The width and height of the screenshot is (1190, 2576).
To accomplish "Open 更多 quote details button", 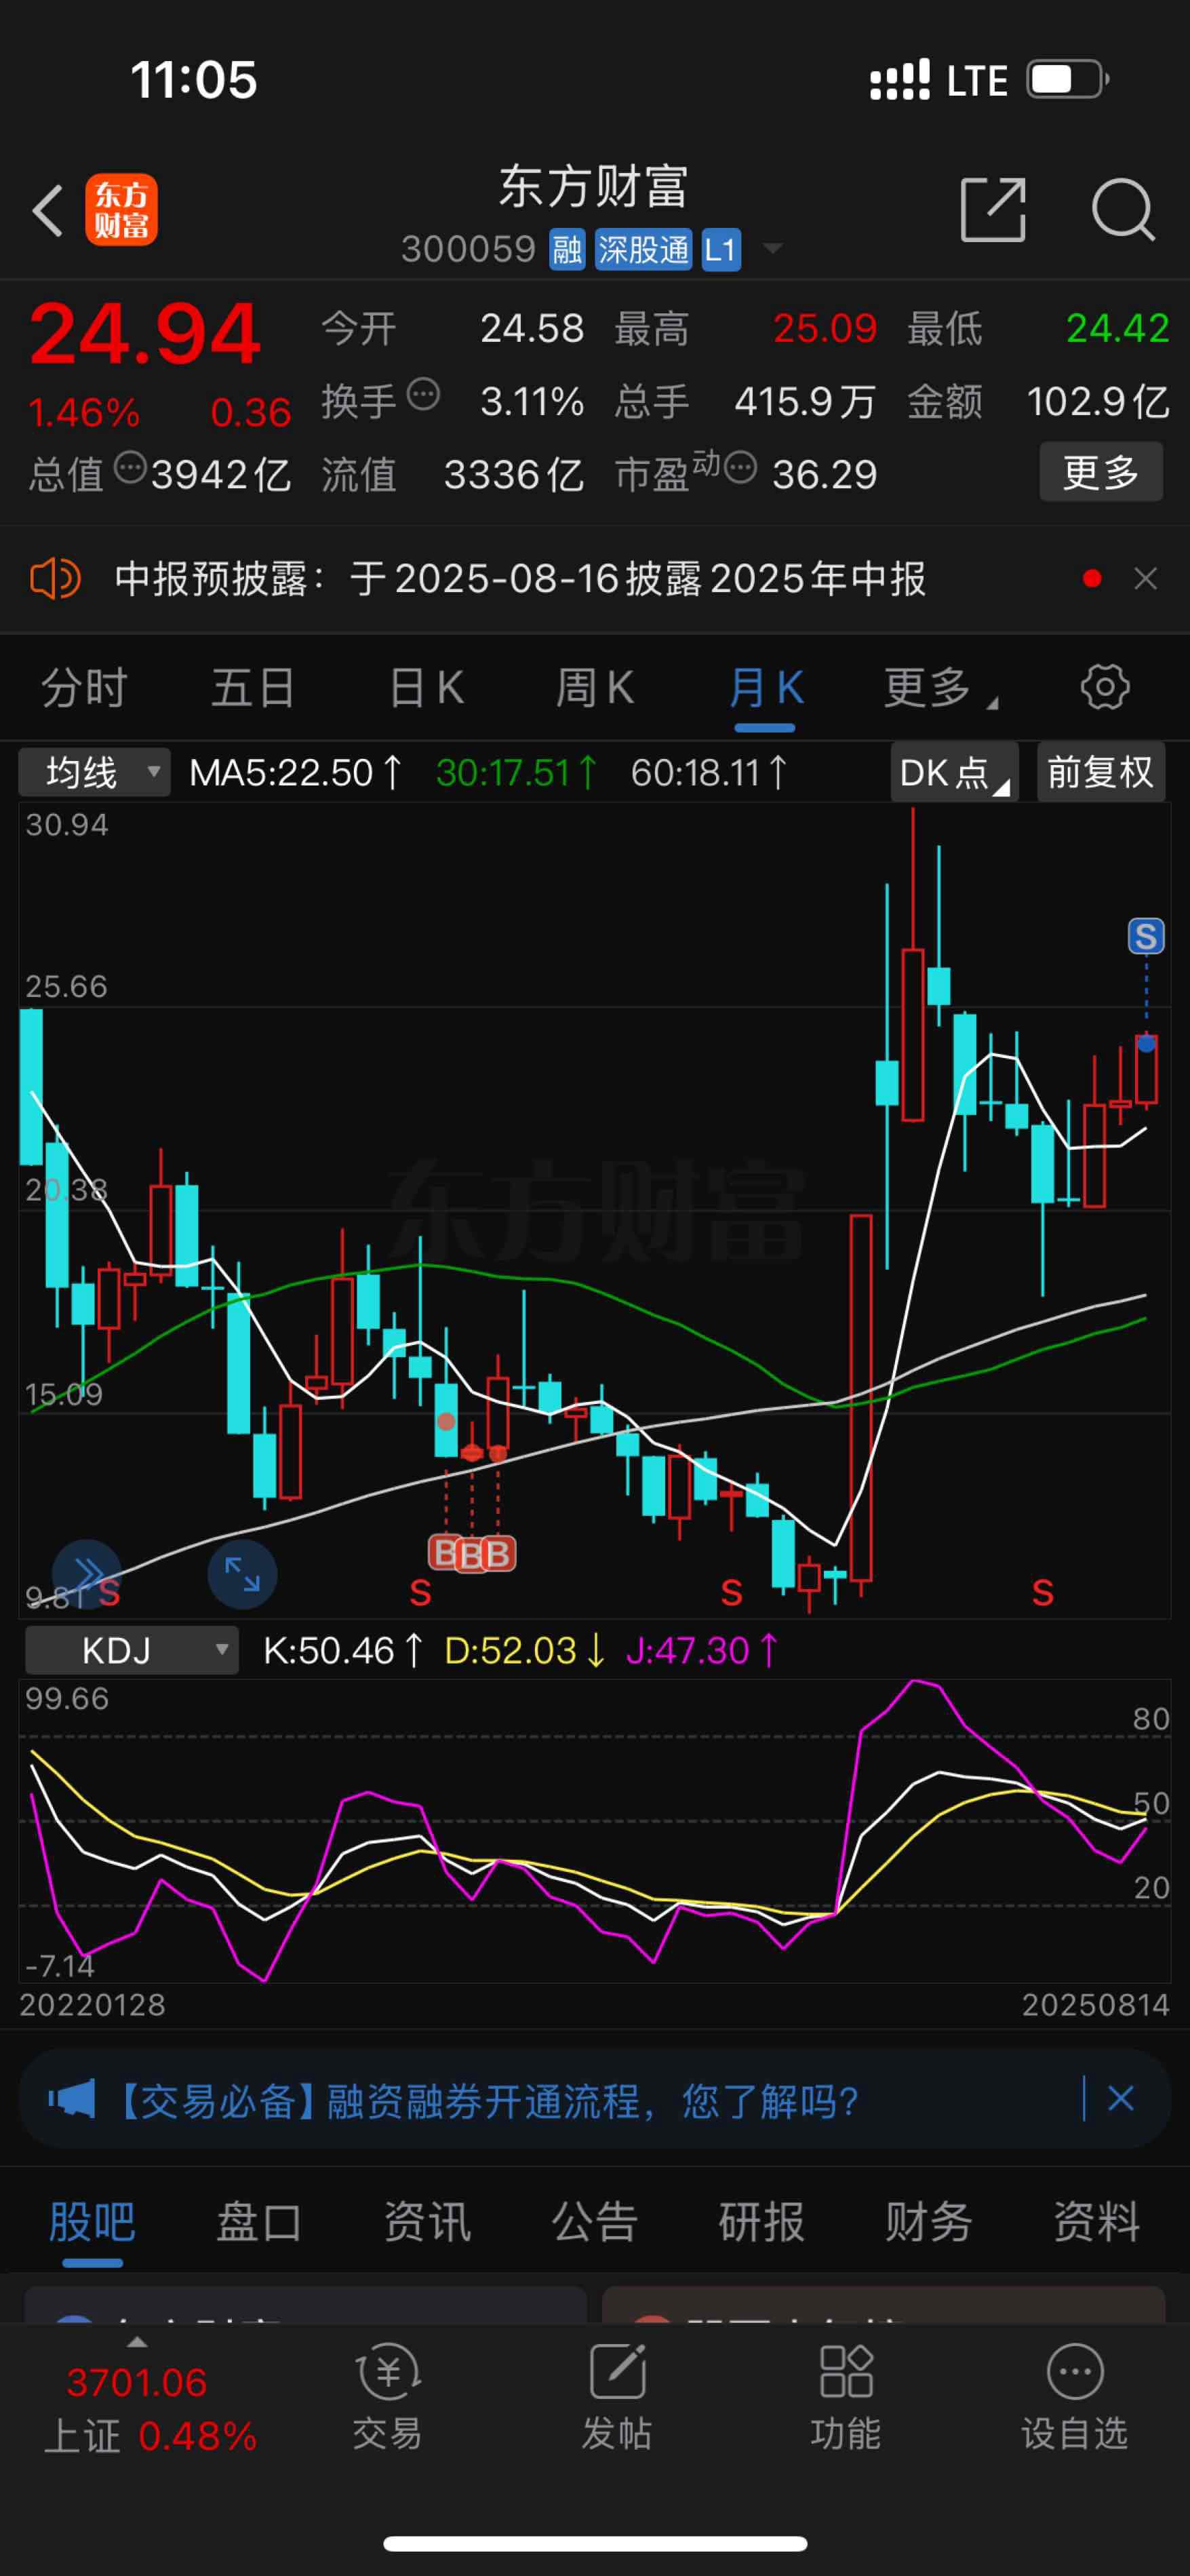I will (x=1101, y=471).
